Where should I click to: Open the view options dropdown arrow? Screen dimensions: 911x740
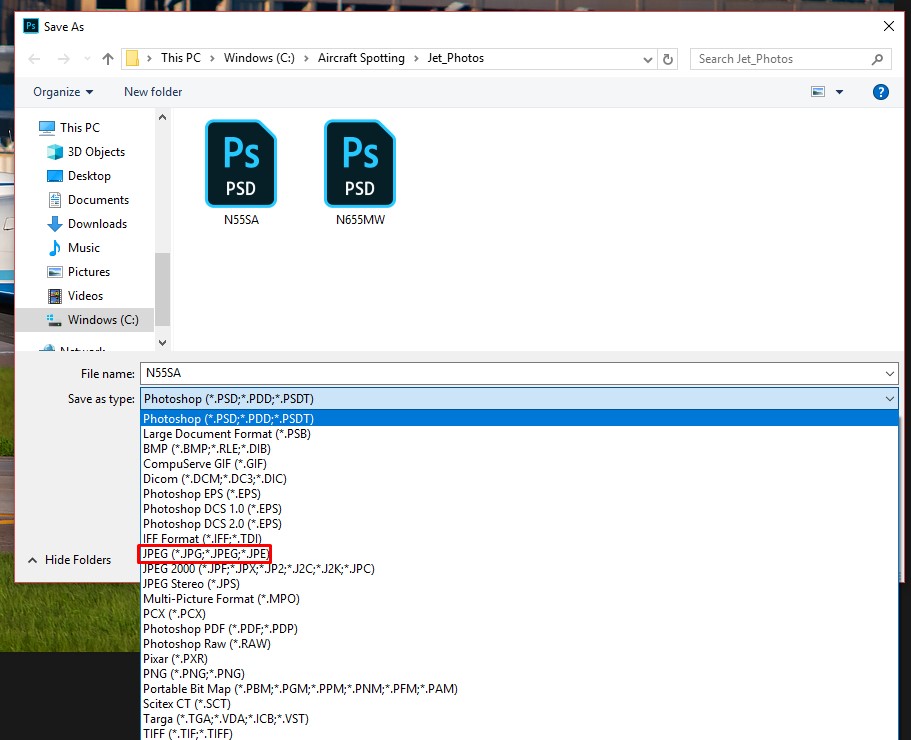click(840, 92)
